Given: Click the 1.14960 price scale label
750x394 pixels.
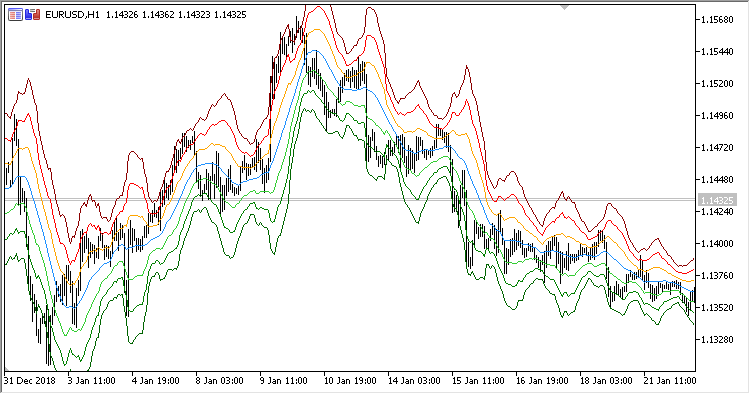Looking at the screenshot, I should (717, 116).
